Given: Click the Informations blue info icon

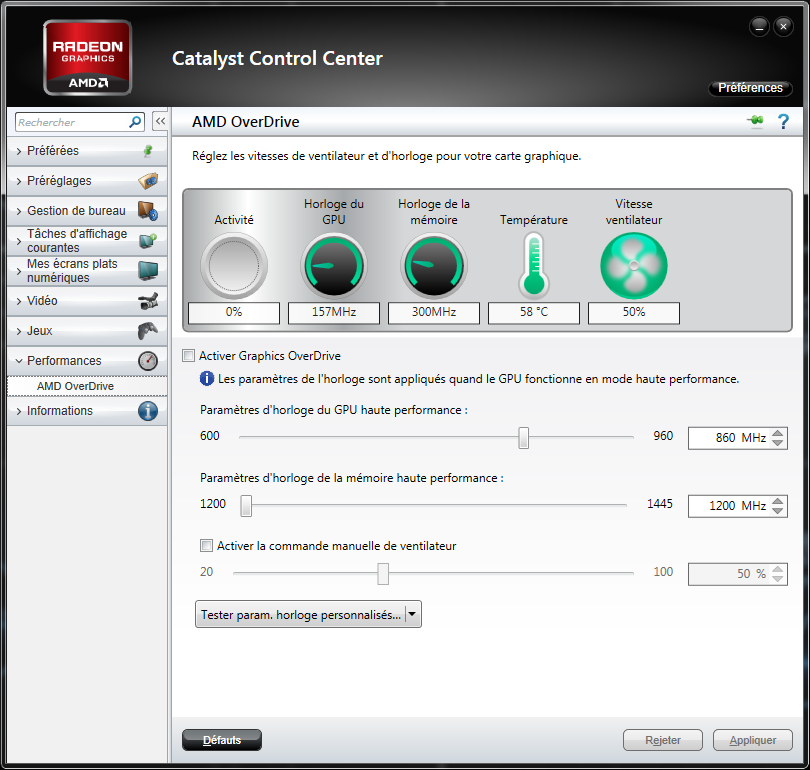Looking at the screenshot, I should [147, 411].
